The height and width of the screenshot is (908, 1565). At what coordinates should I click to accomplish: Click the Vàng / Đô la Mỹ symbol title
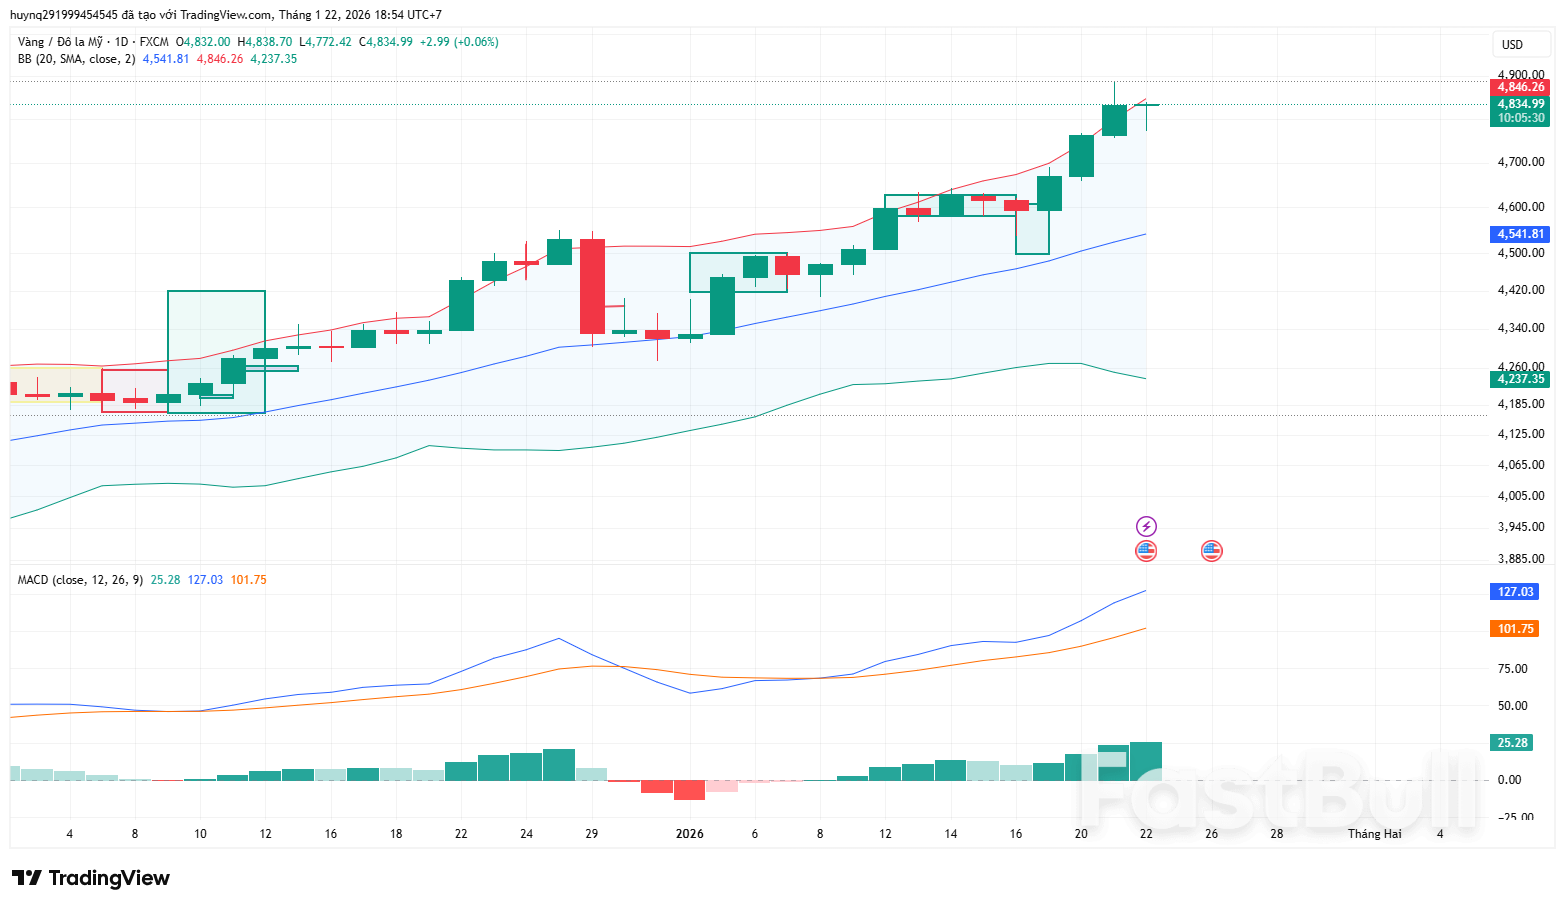point(60,42)
